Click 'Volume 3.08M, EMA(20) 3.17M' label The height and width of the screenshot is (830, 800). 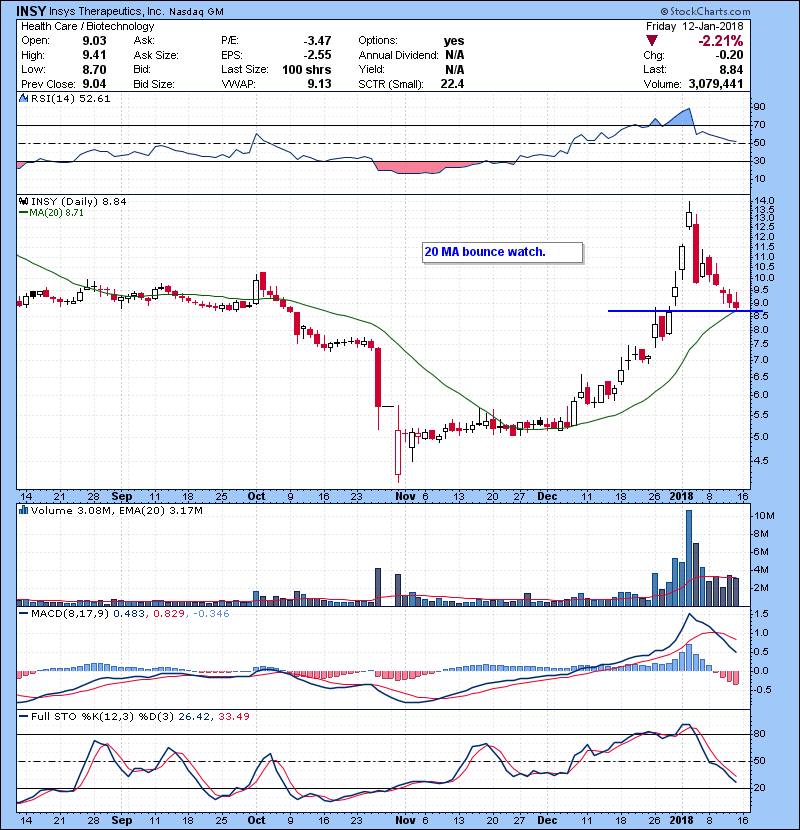click(116, 510)
